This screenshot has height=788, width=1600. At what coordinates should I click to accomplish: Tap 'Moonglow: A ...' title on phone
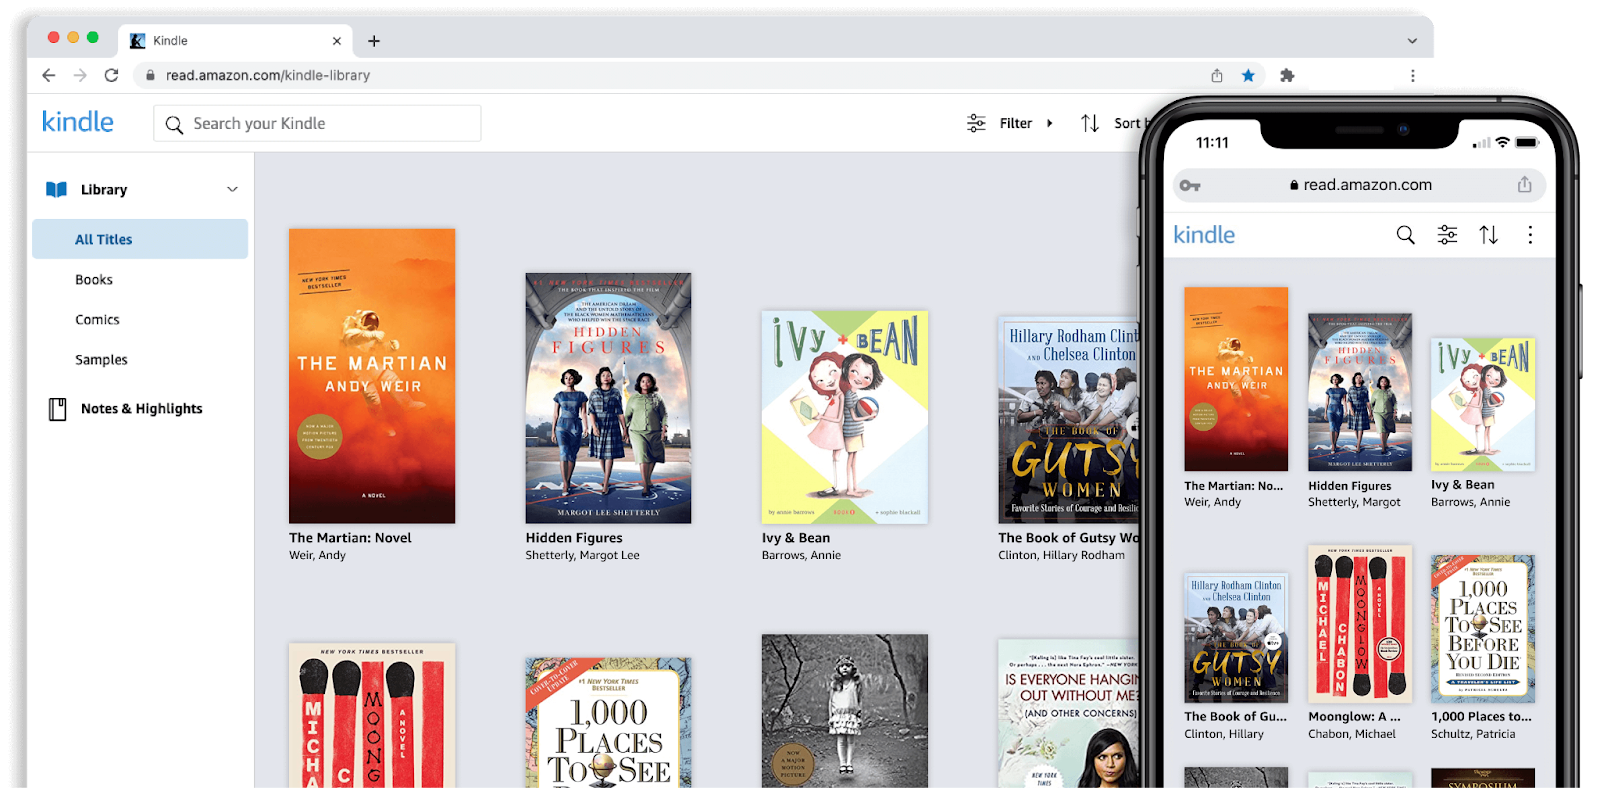point(1354,717)
